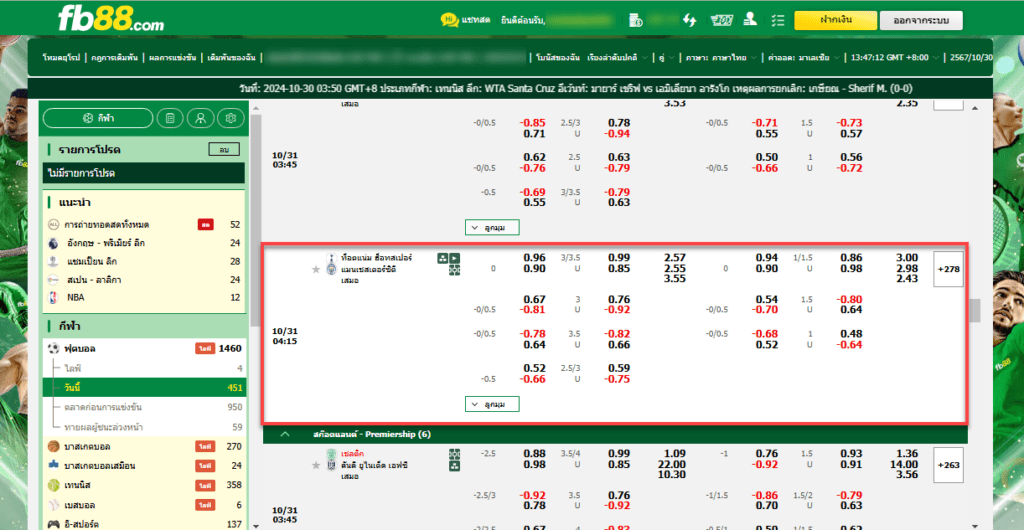
Task: Click the fb88.com logo
Action: [111, 20]
